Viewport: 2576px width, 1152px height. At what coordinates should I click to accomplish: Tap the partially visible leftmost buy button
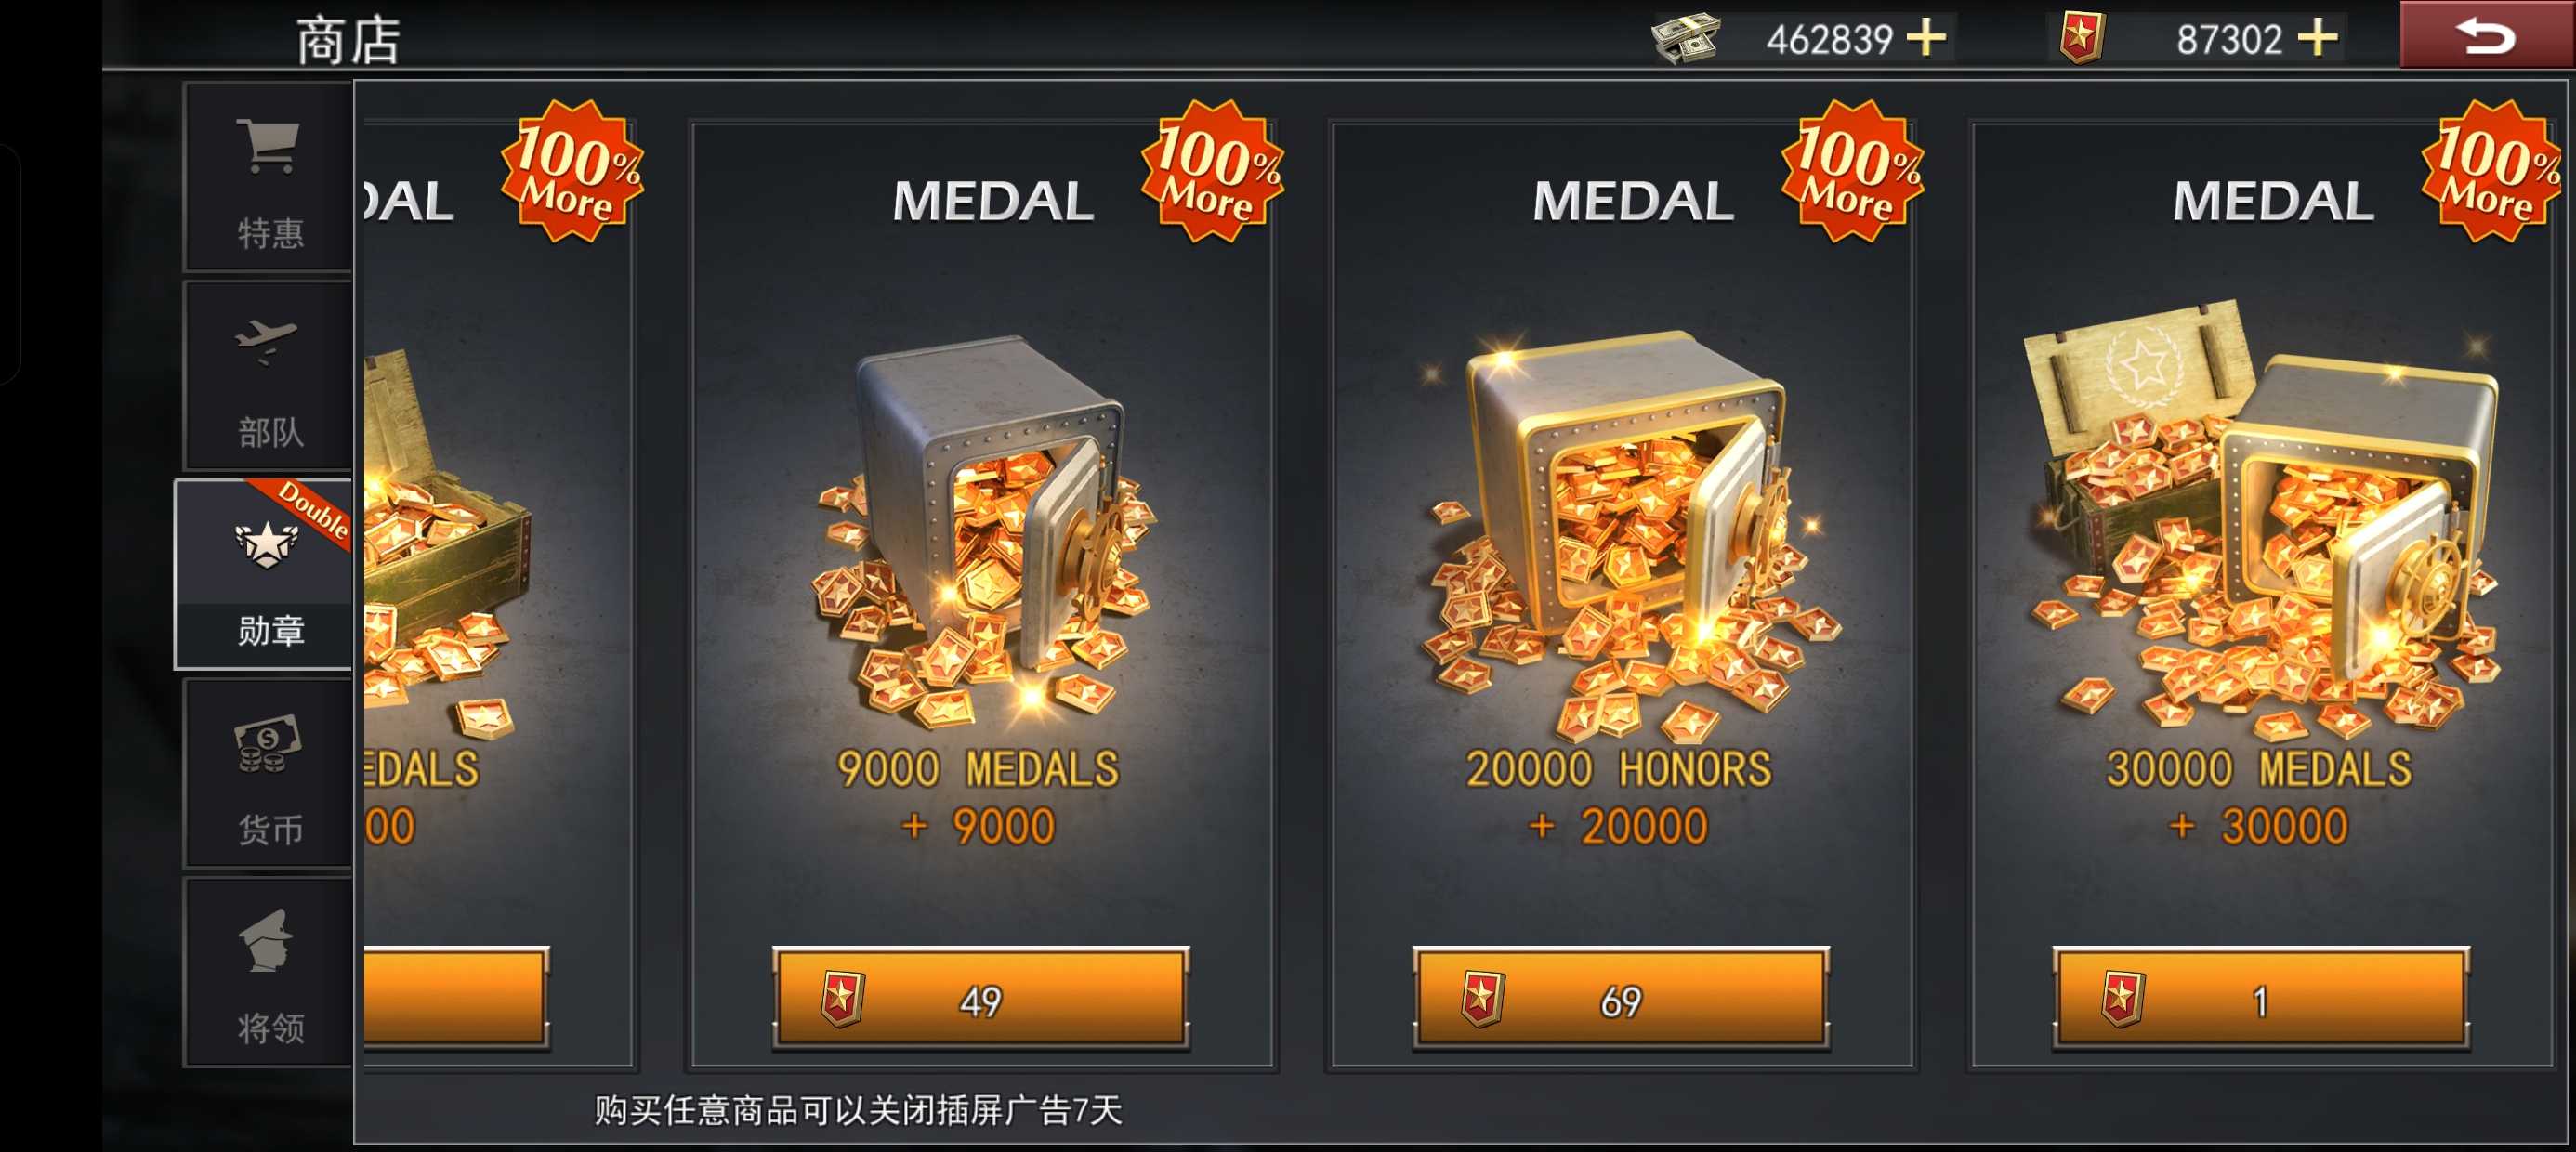pyautogui.click(x=456, y=998)
